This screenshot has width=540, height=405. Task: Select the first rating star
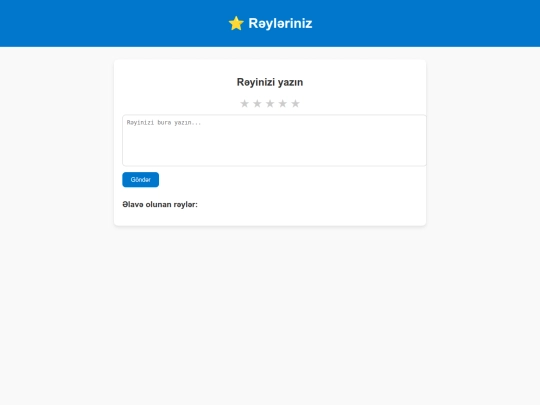point(245,103)
